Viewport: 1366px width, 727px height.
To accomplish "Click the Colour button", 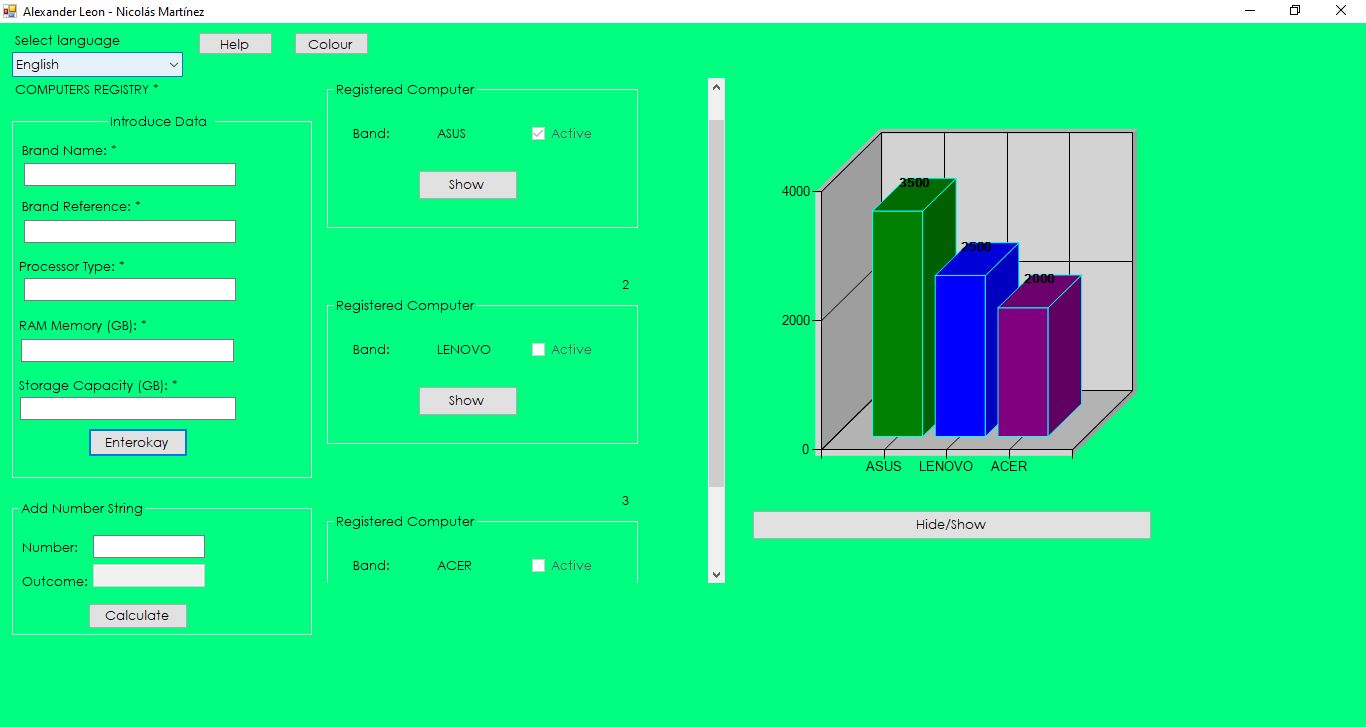I will tap(331, 44).
